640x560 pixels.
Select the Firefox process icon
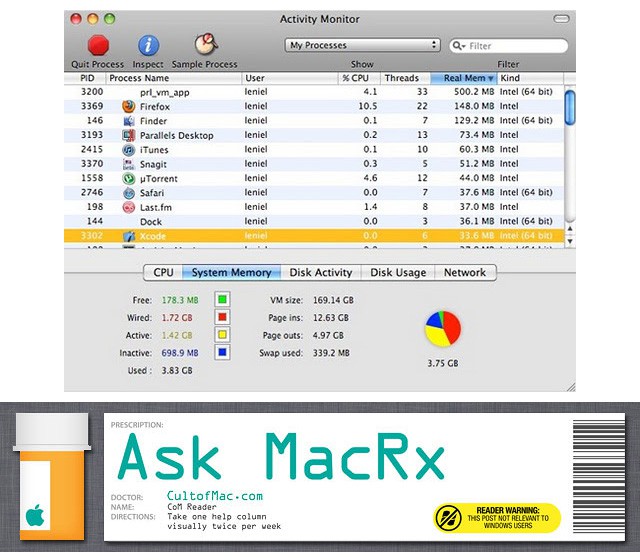[129, 106]
